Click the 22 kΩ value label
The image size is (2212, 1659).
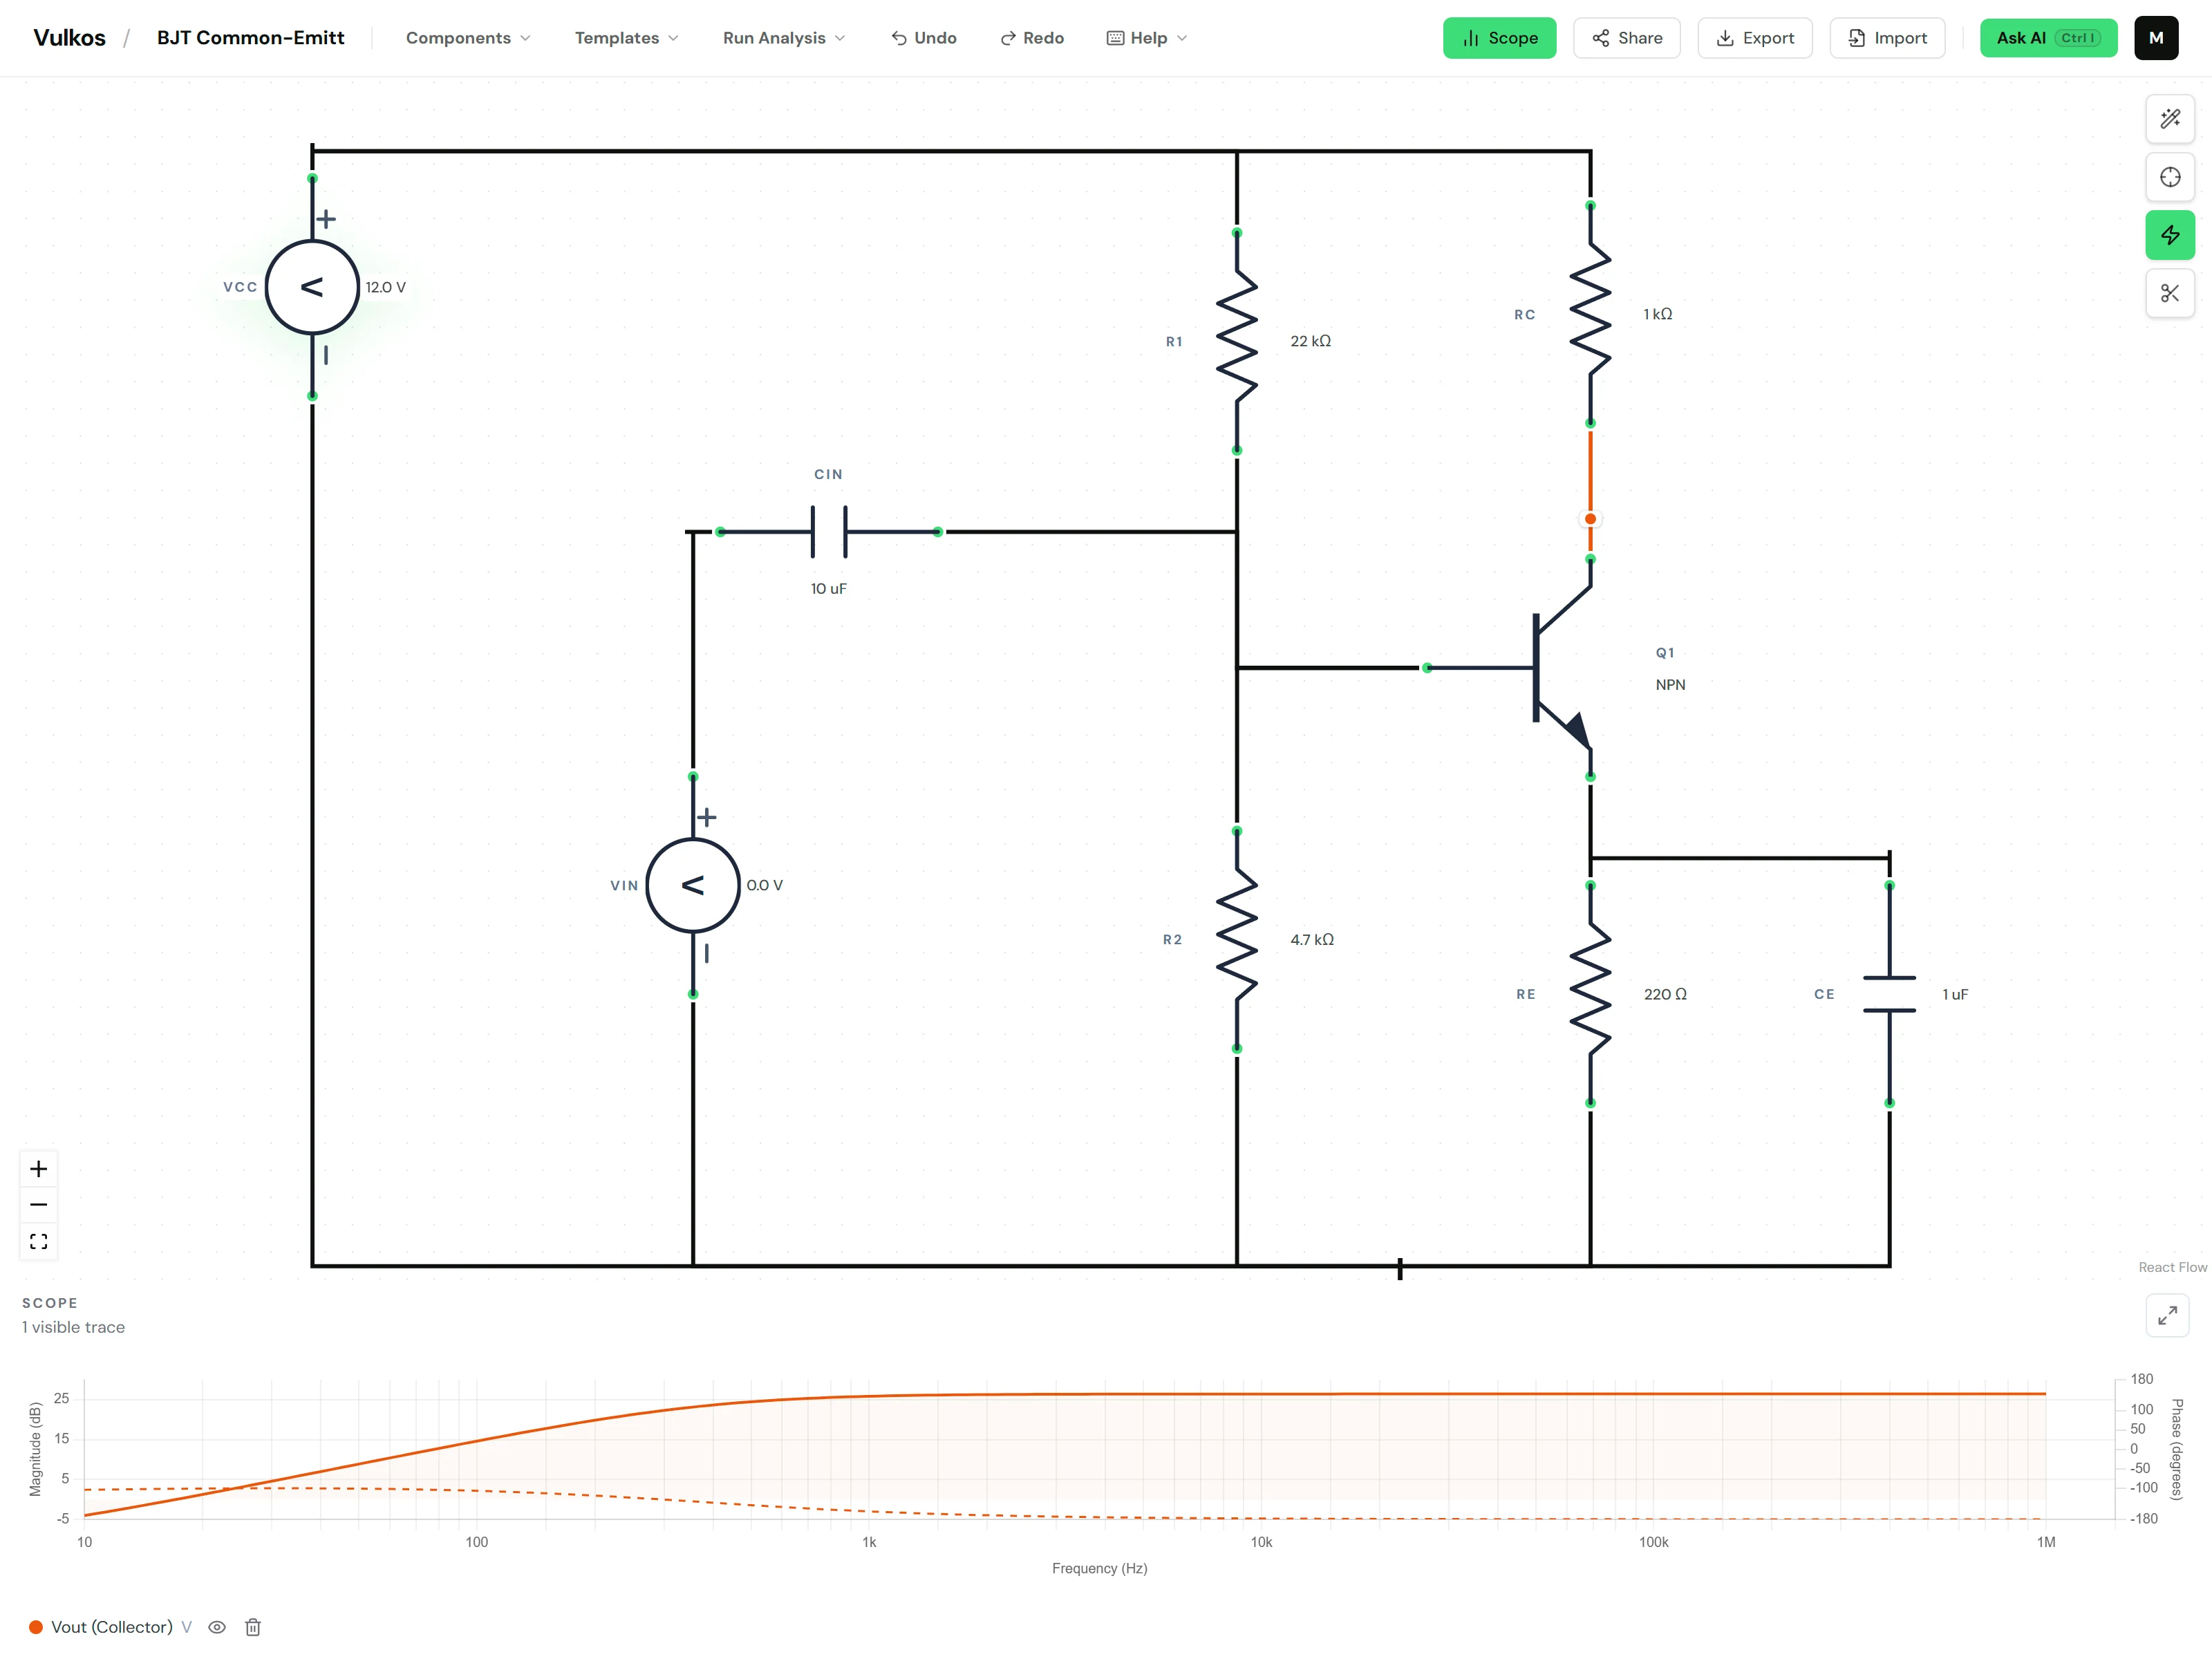[x=1310, y=341]
